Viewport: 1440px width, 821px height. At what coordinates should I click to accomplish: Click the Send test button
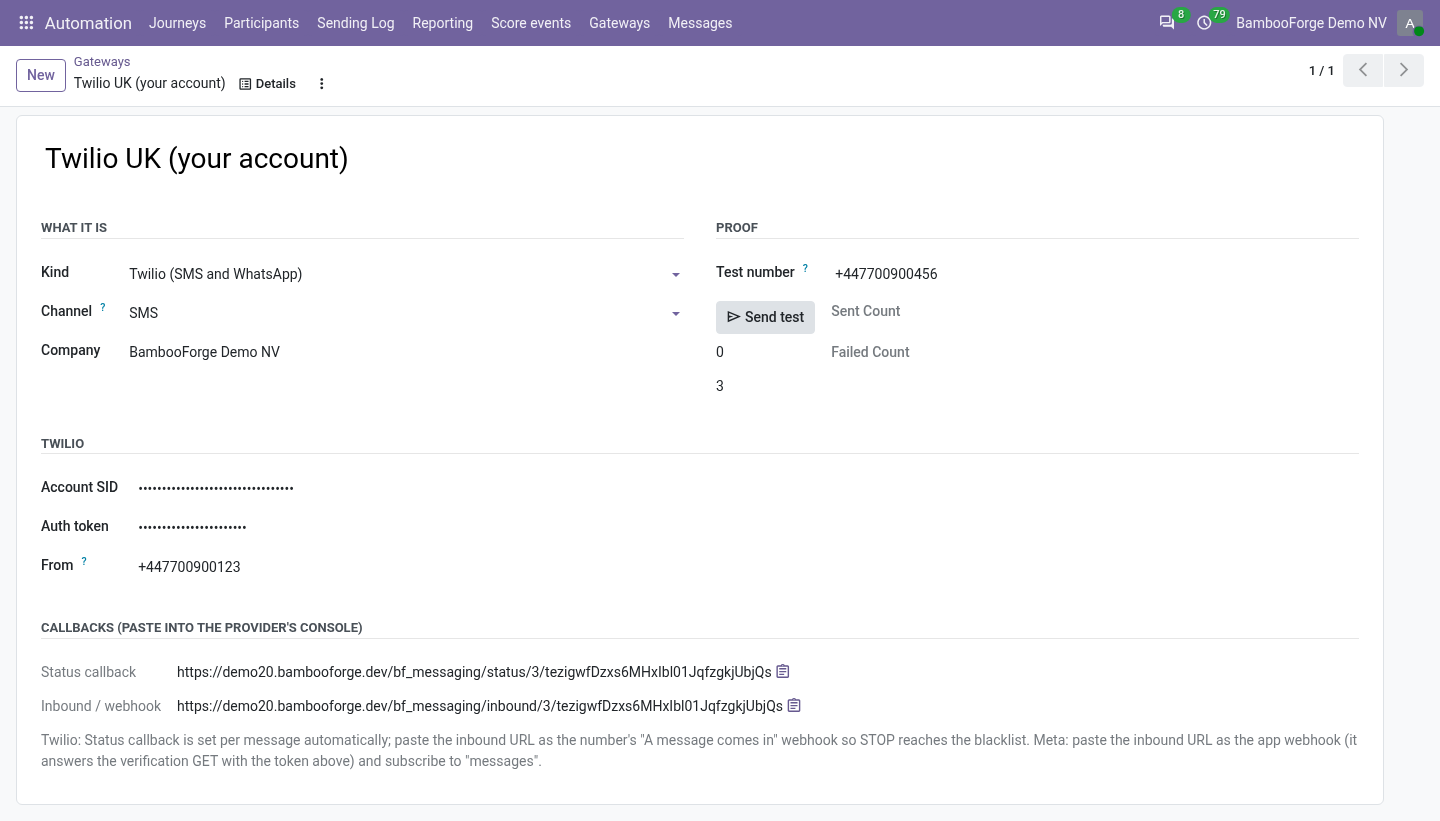tap(765, 317)
